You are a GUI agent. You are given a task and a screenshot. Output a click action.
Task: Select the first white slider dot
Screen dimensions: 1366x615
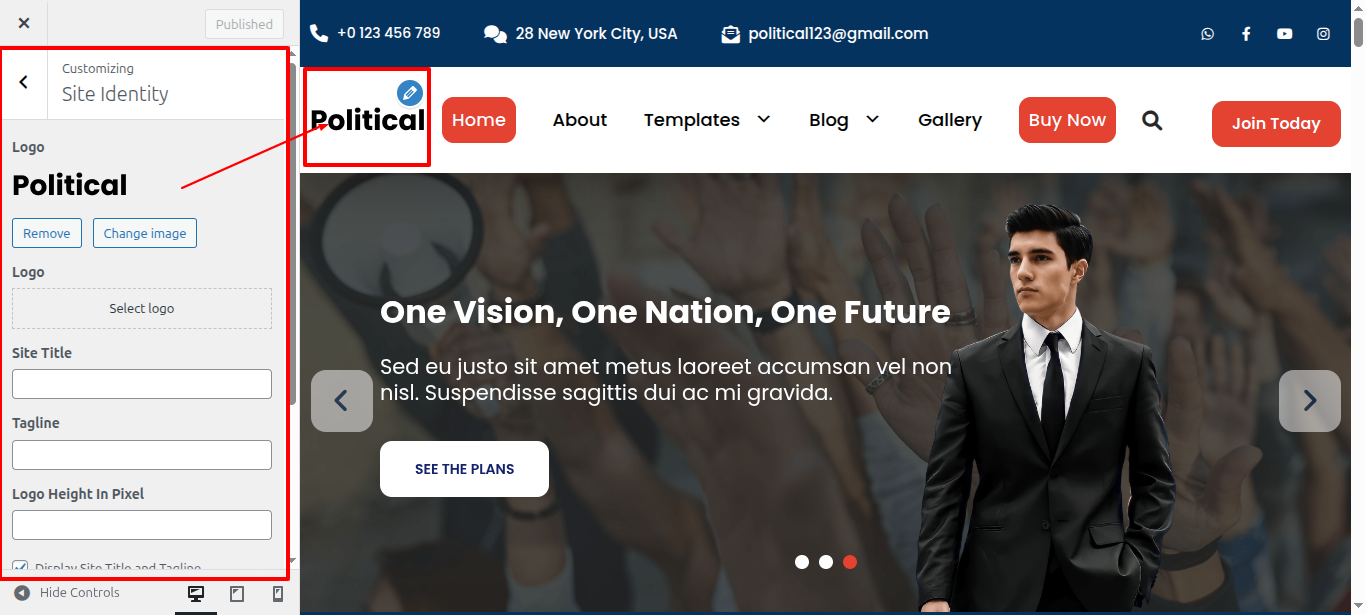tap(802, 562)
